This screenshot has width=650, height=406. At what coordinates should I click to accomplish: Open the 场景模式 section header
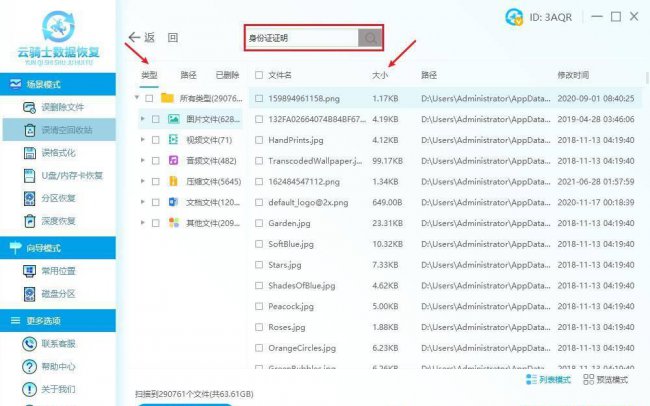[58, 84]
